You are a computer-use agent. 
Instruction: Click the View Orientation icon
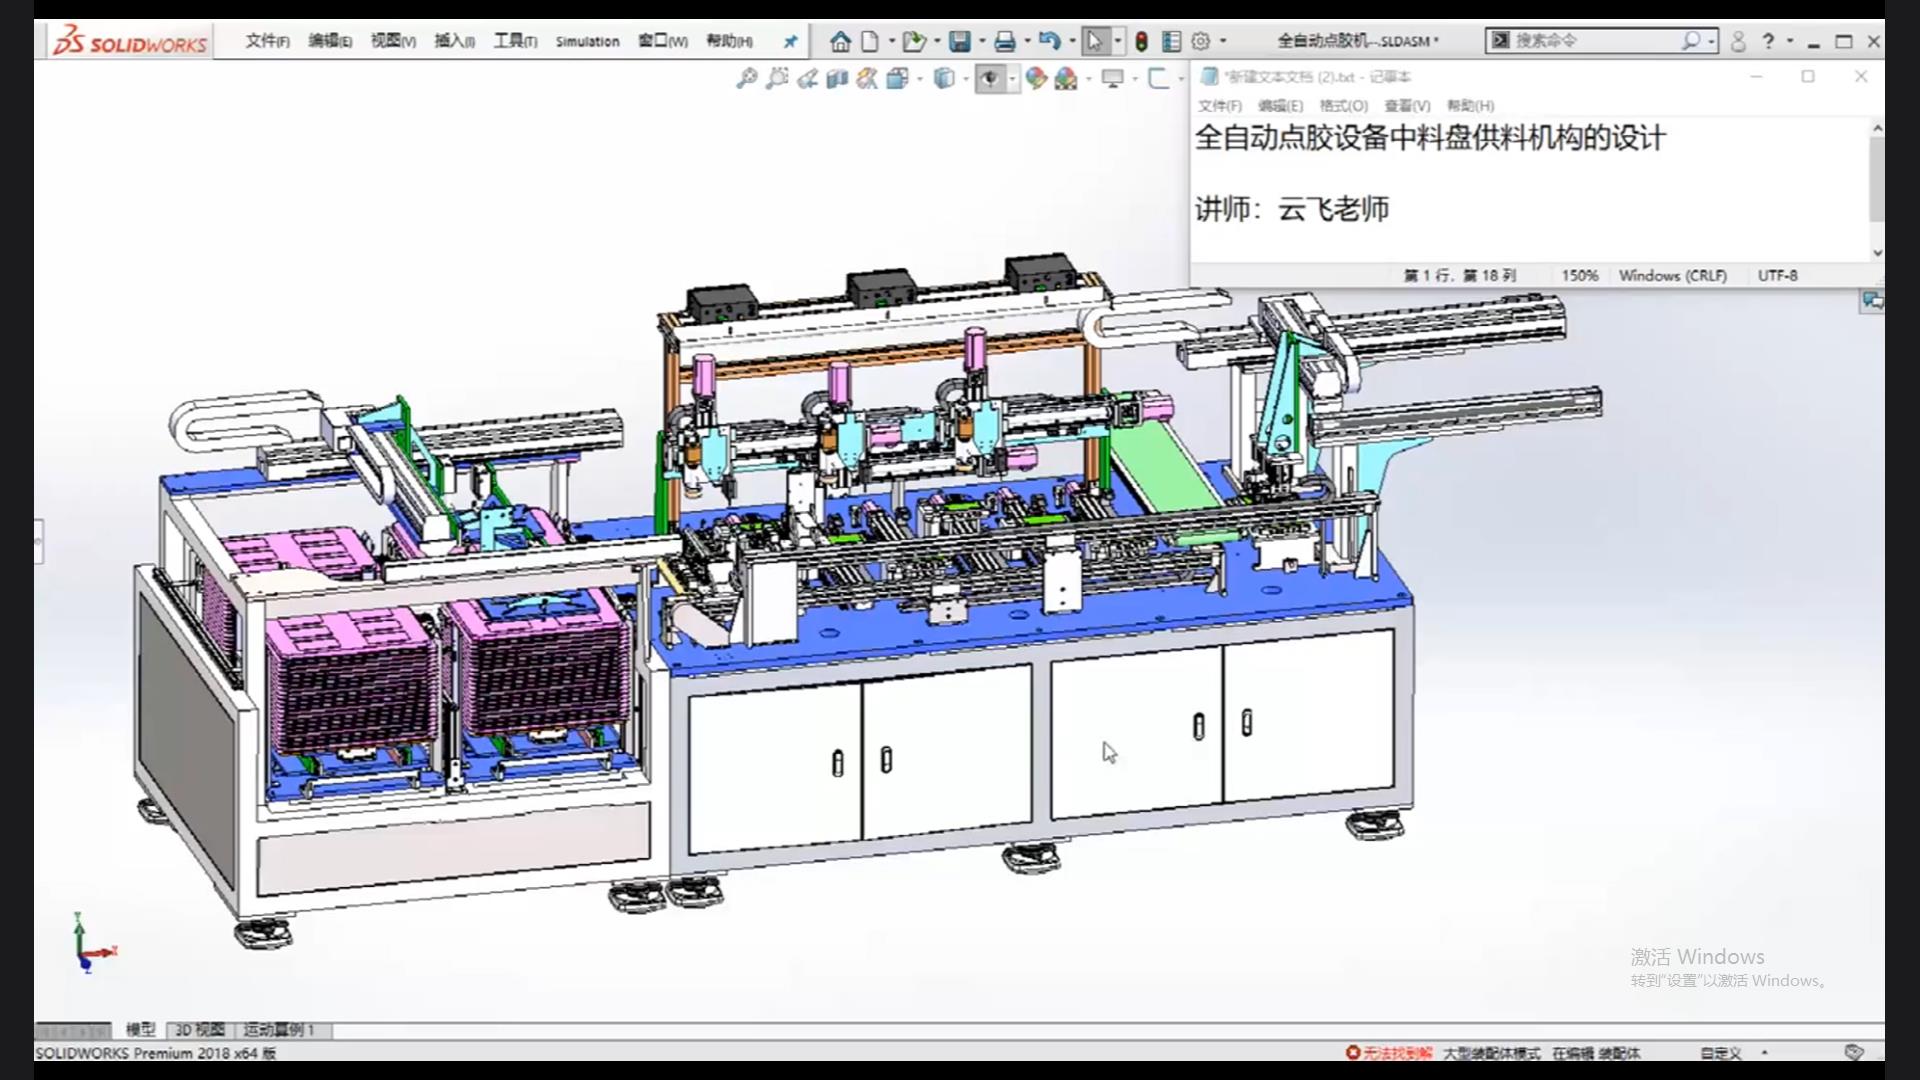[x=897, y=78]
